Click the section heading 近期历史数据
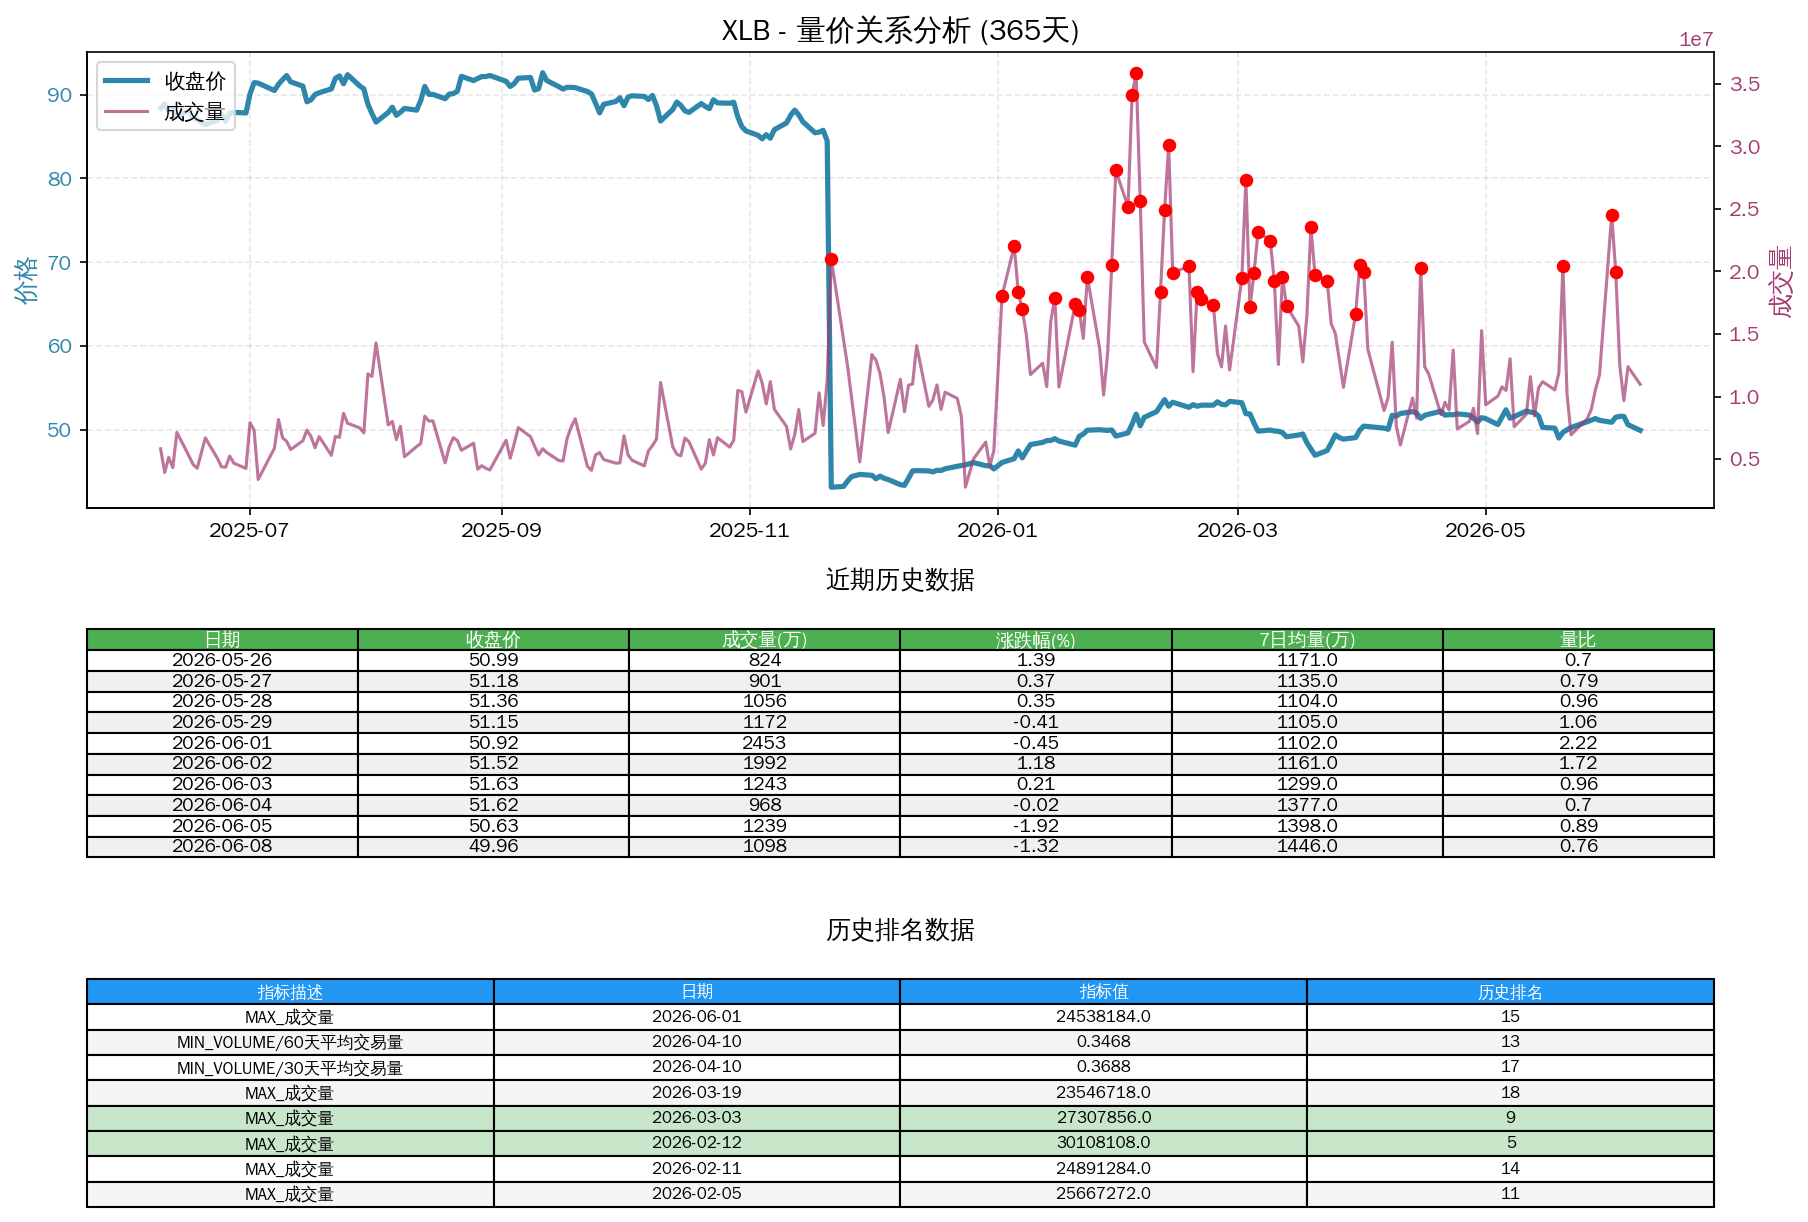 click(900, 580)
